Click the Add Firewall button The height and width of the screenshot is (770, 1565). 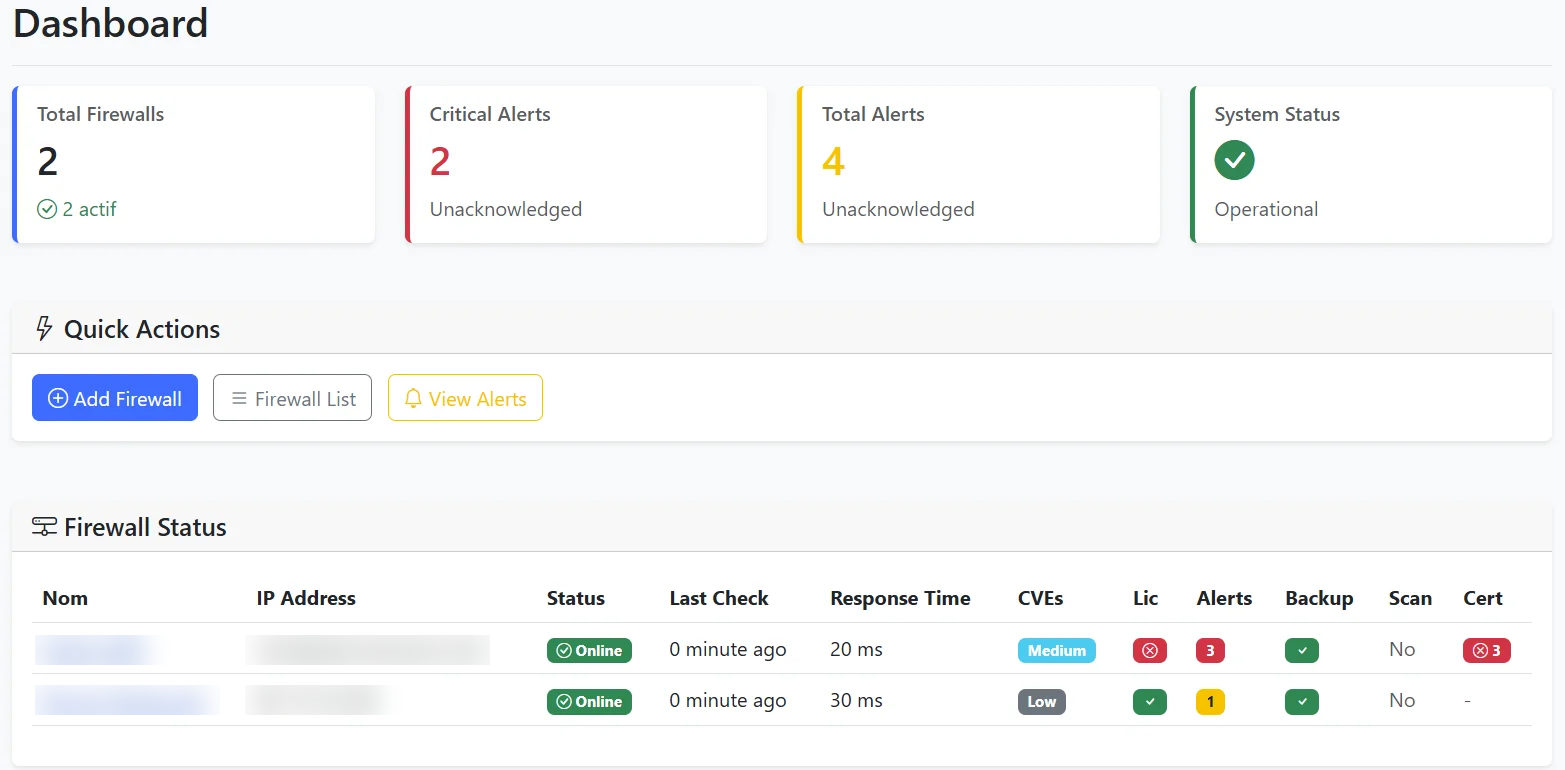point(114,398)
